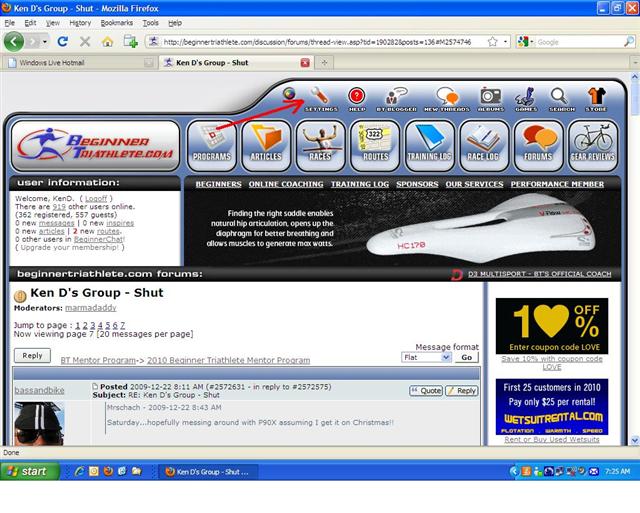Open the Games joystick icon
The height and width of the screenshot is (513, 640).
pyautogui.click(x=526, y=99)
